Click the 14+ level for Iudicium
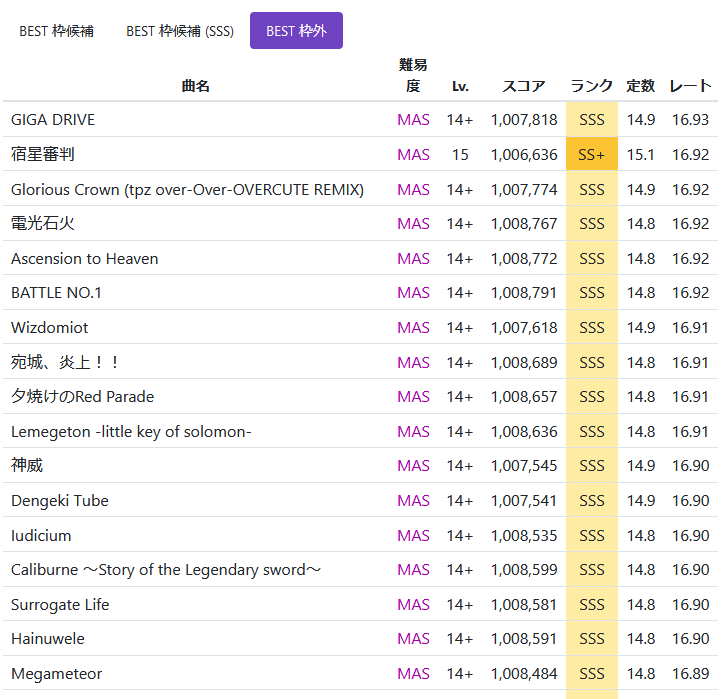Viewport: 722px width, 699px height. [x=460, y=536]
